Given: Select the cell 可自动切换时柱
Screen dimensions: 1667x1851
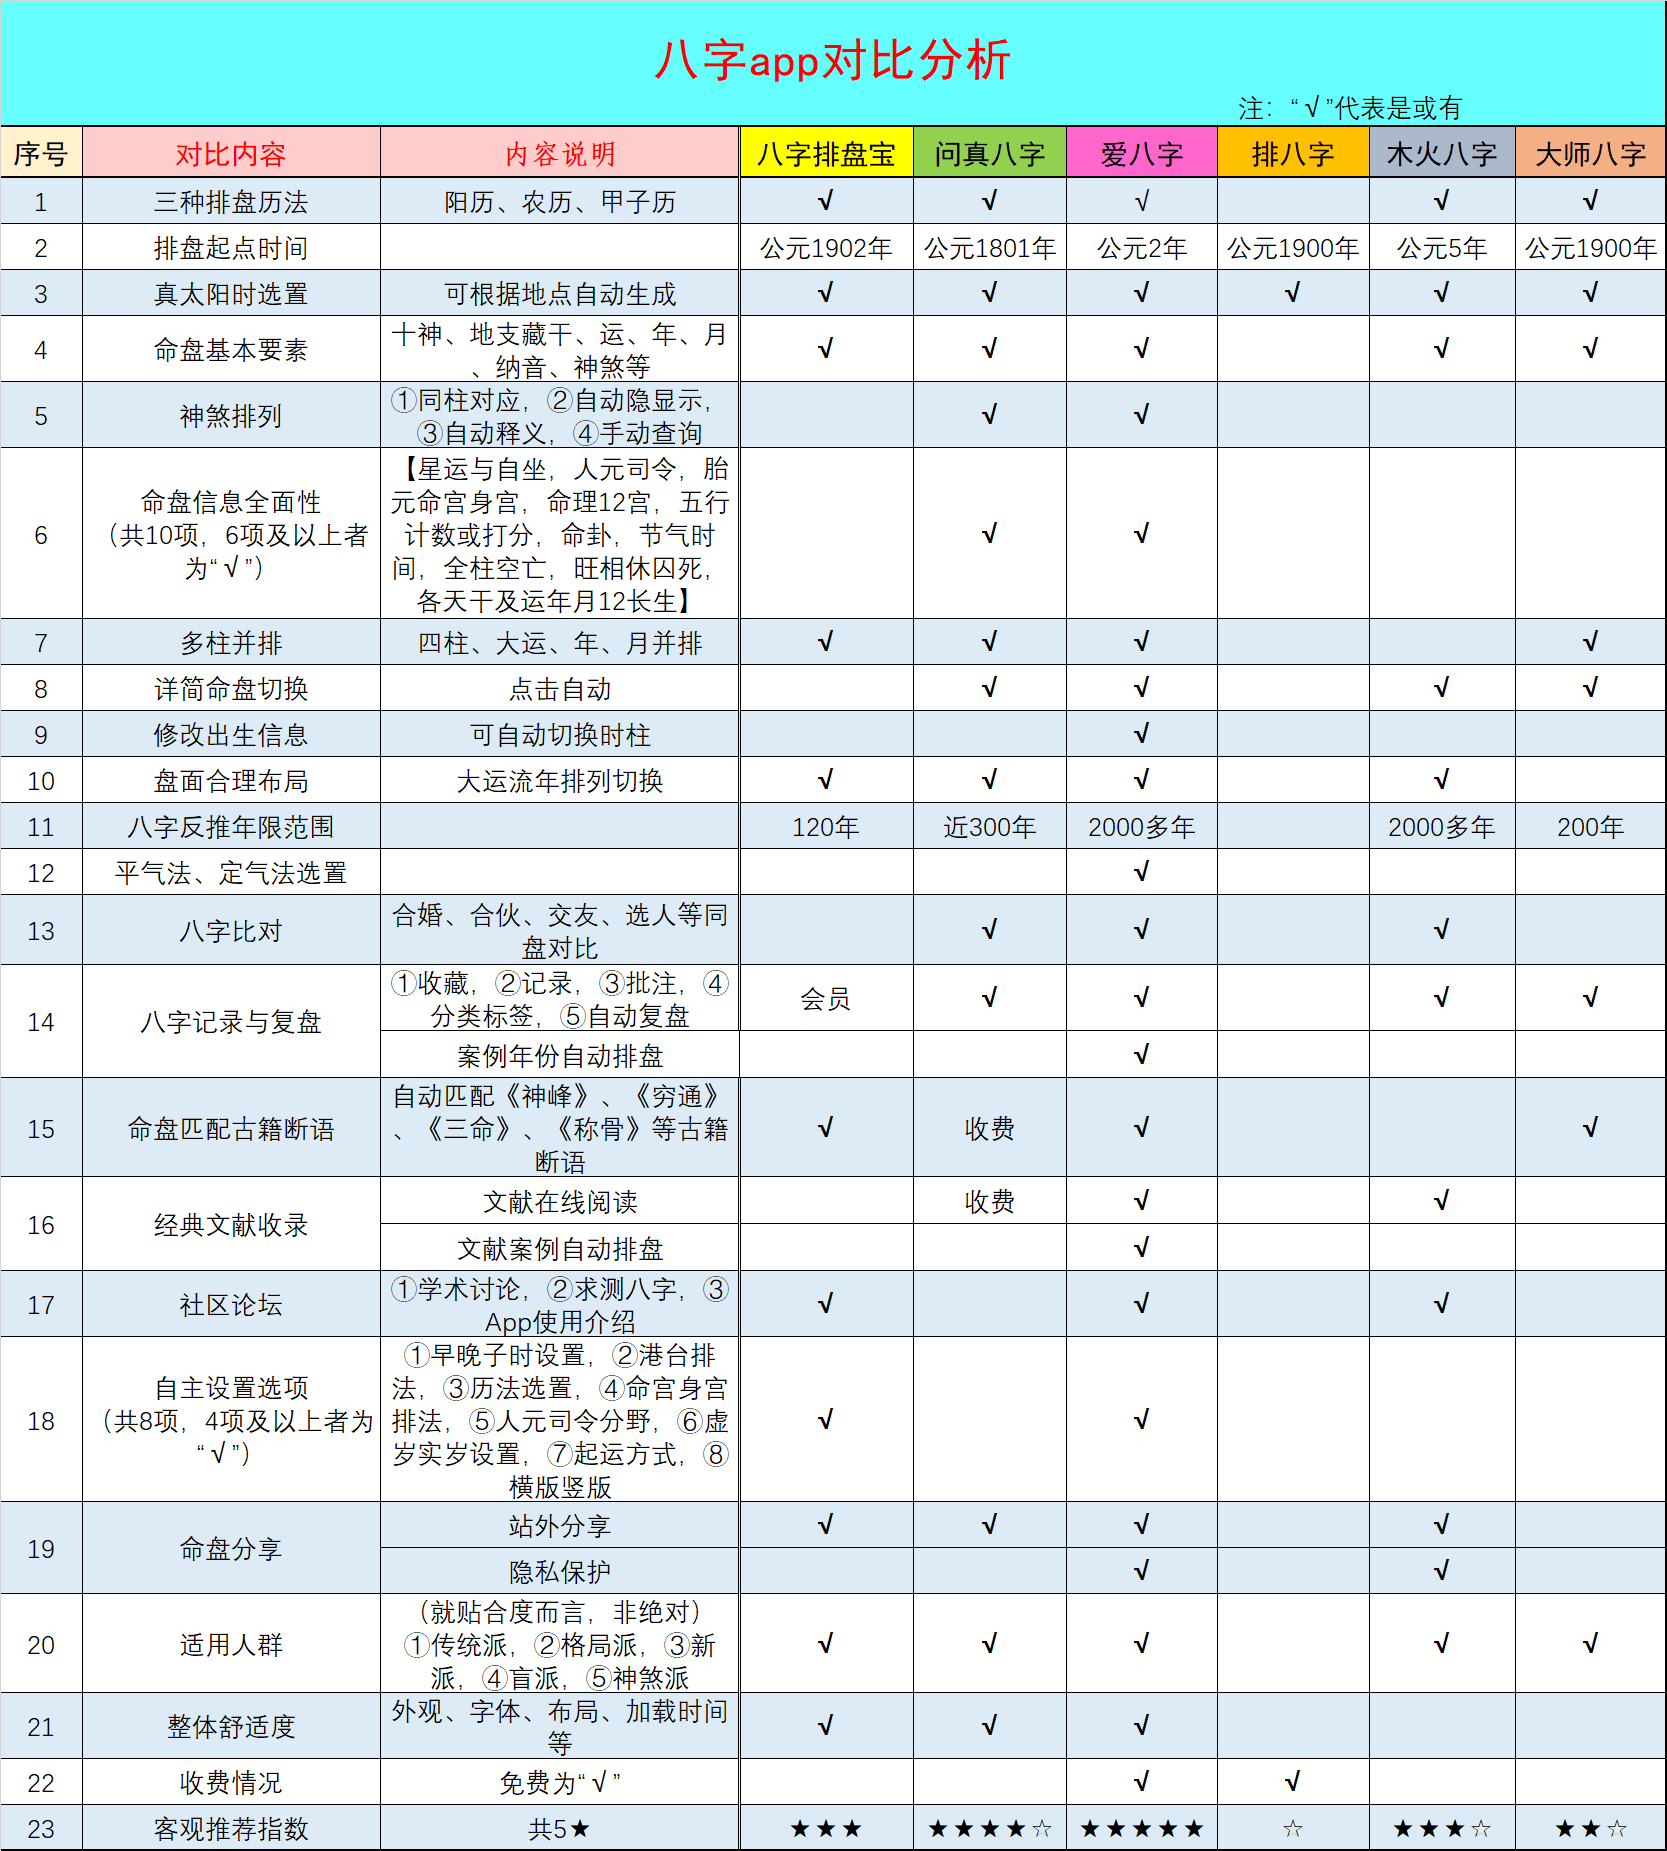Looking at the screenshot, I should (560, 734).
